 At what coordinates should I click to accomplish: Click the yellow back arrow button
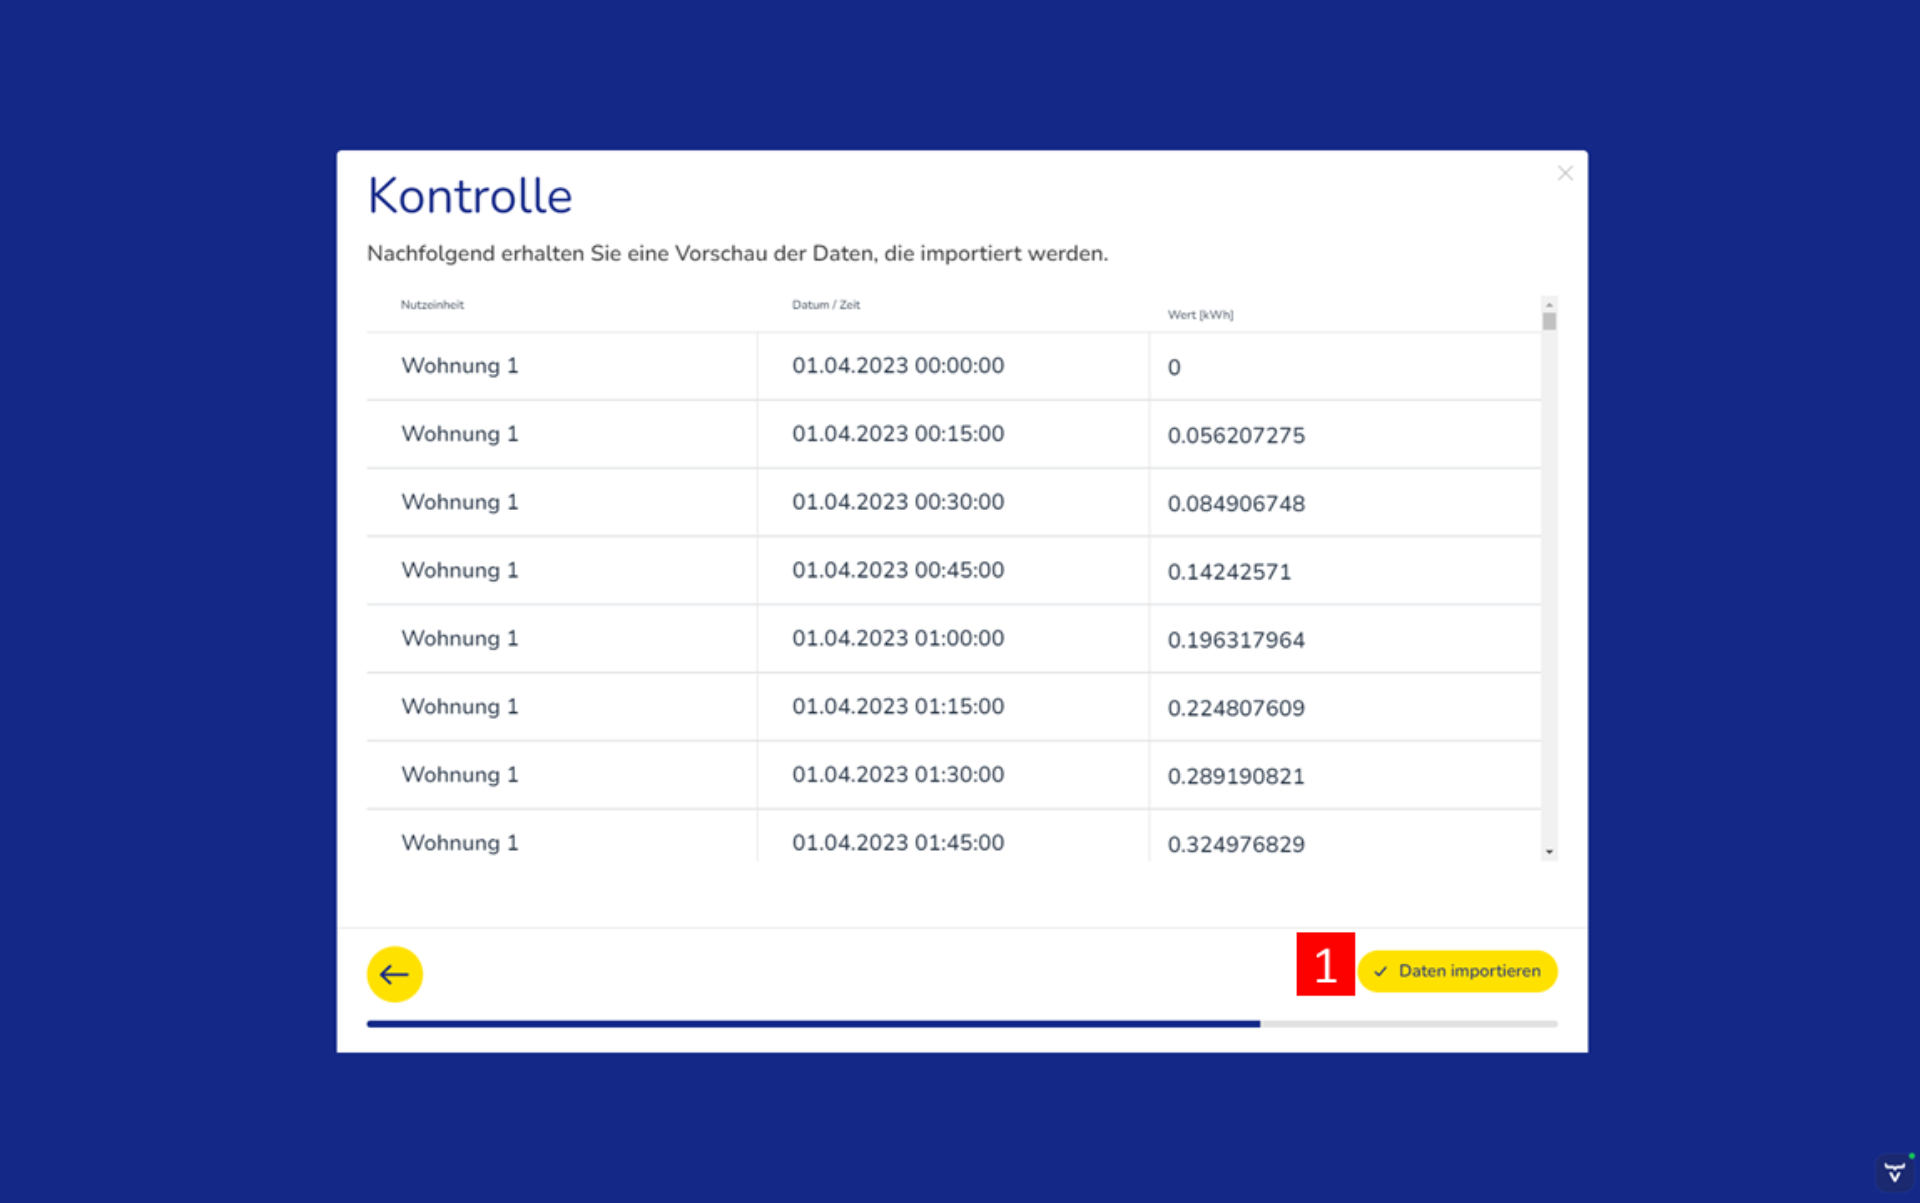394,973
